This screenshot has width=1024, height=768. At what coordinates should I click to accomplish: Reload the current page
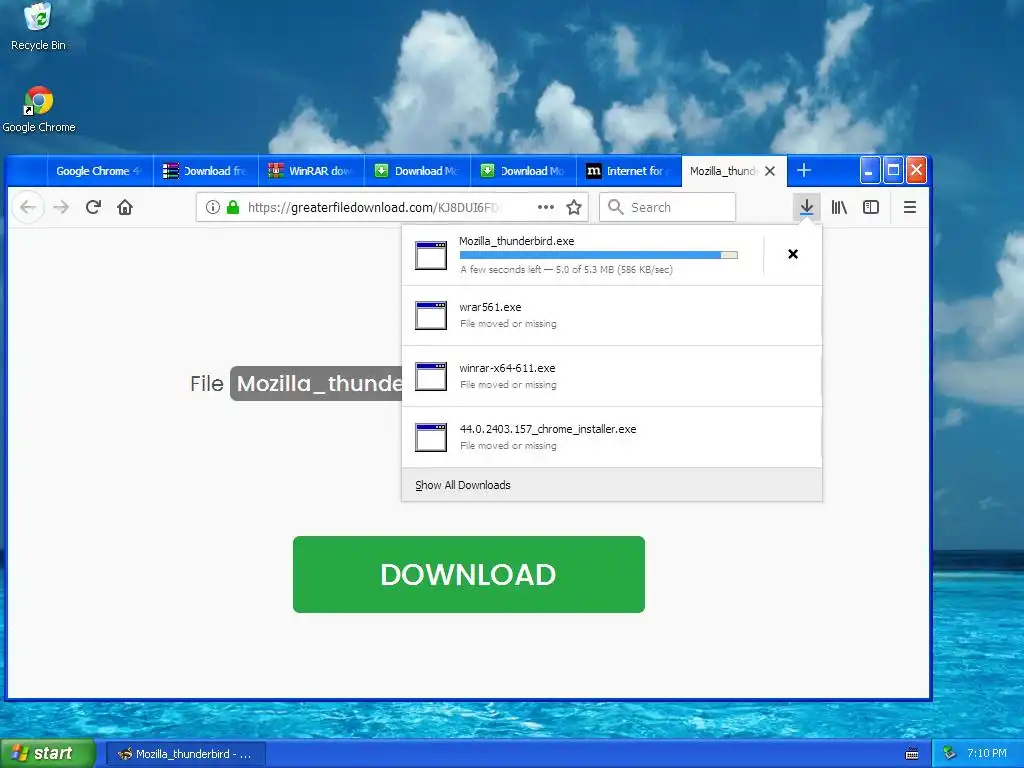click(93, 208)
